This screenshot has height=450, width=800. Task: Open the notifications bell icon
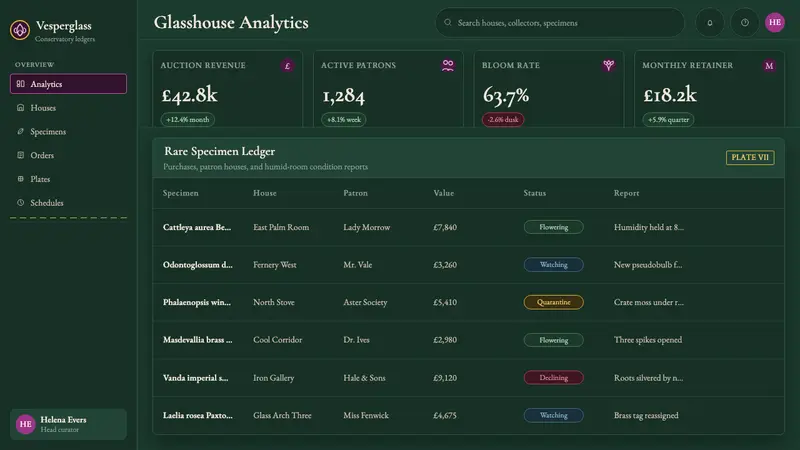click(x=710, y=22)
